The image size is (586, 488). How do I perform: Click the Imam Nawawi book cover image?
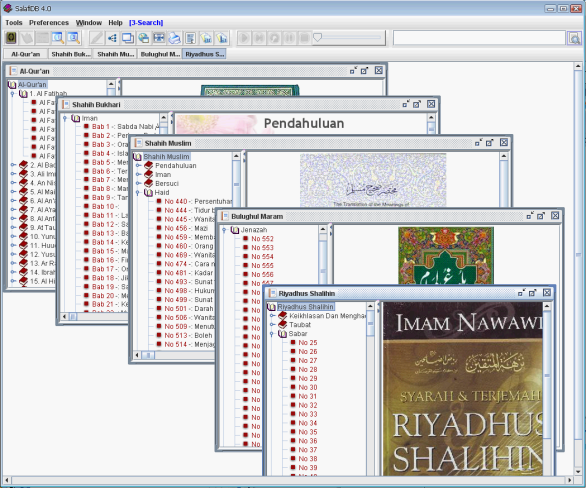click(x=463, y=389)
